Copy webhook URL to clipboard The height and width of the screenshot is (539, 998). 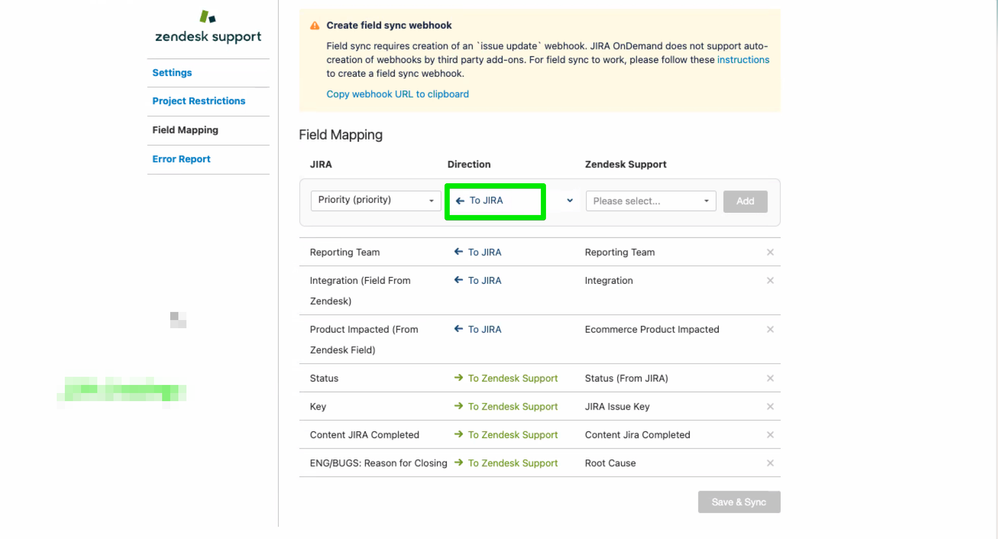[398, 94]
